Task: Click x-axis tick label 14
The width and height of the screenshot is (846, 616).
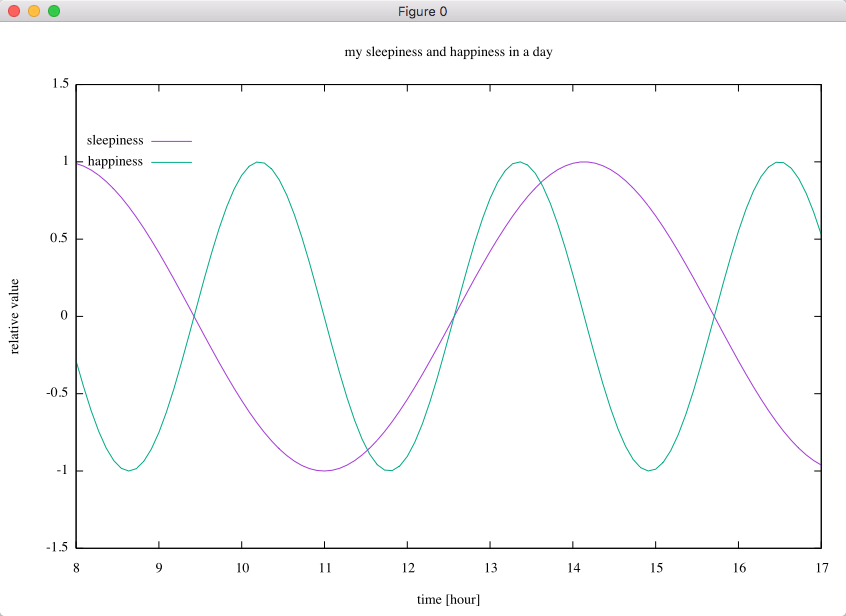Action: (572, 566)
